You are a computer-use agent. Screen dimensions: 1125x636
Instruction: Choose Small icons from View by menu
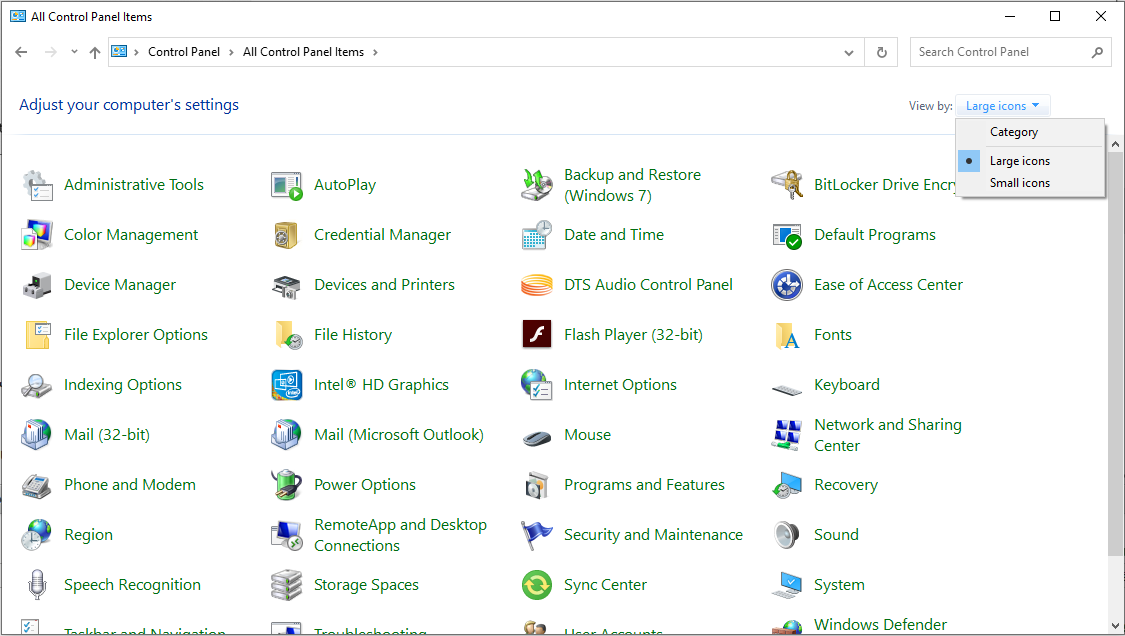click(x=1019, y=183)
